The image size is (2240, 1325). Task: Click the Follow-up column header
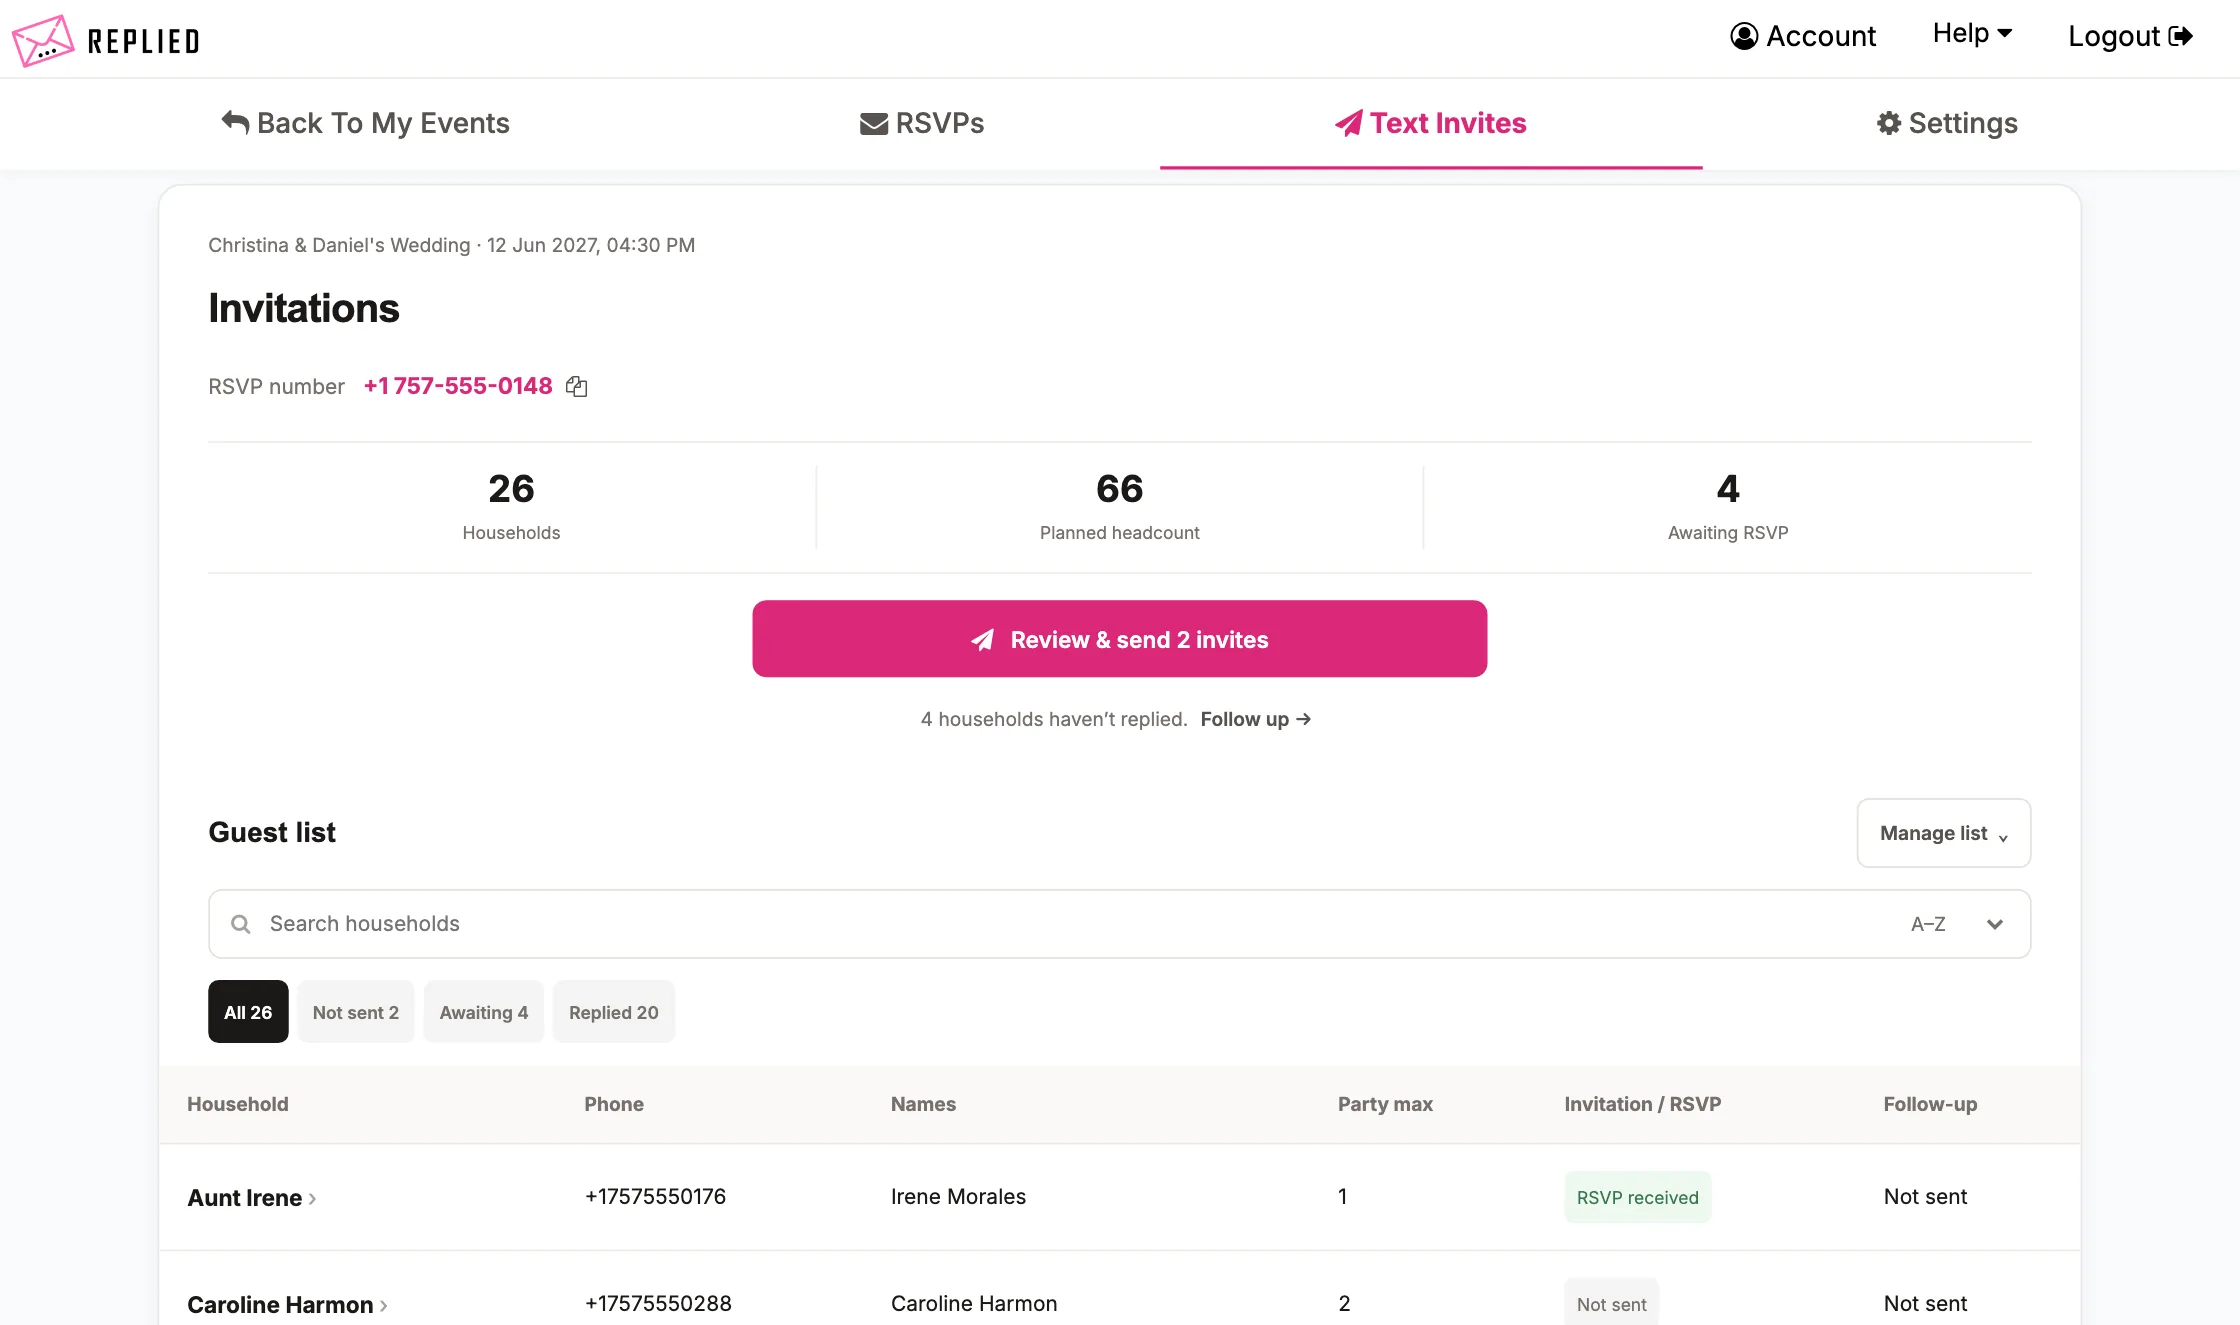(1930, 1104)
